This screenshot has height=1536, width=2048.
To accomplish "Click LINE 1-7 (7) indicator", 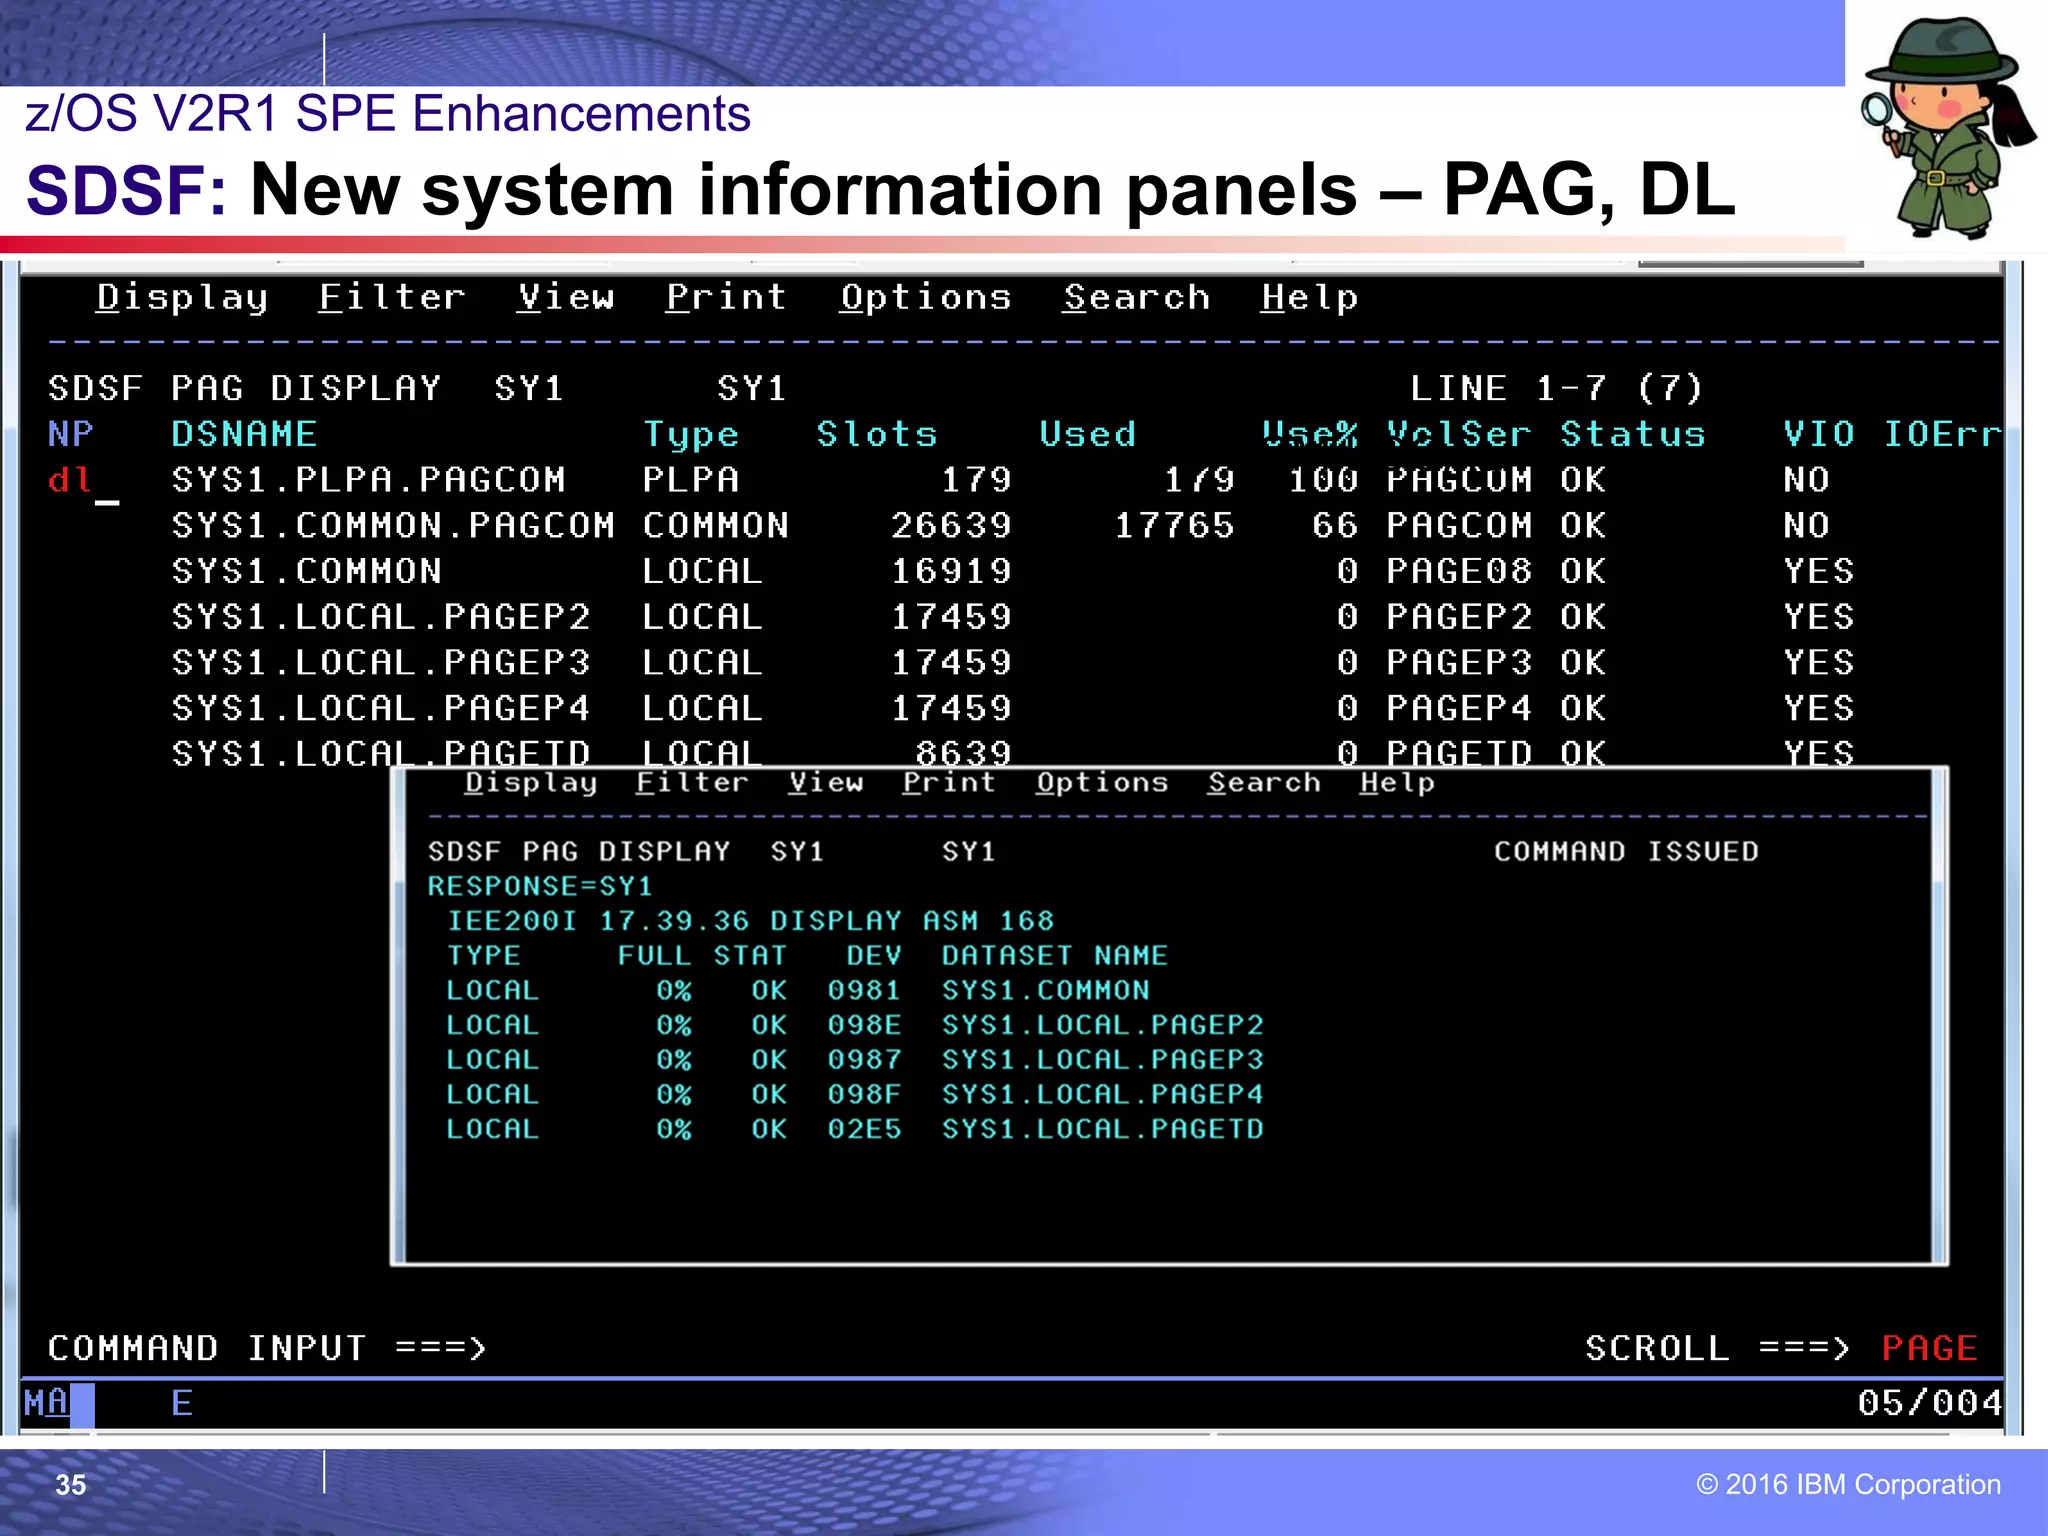I will [1556, 388].
